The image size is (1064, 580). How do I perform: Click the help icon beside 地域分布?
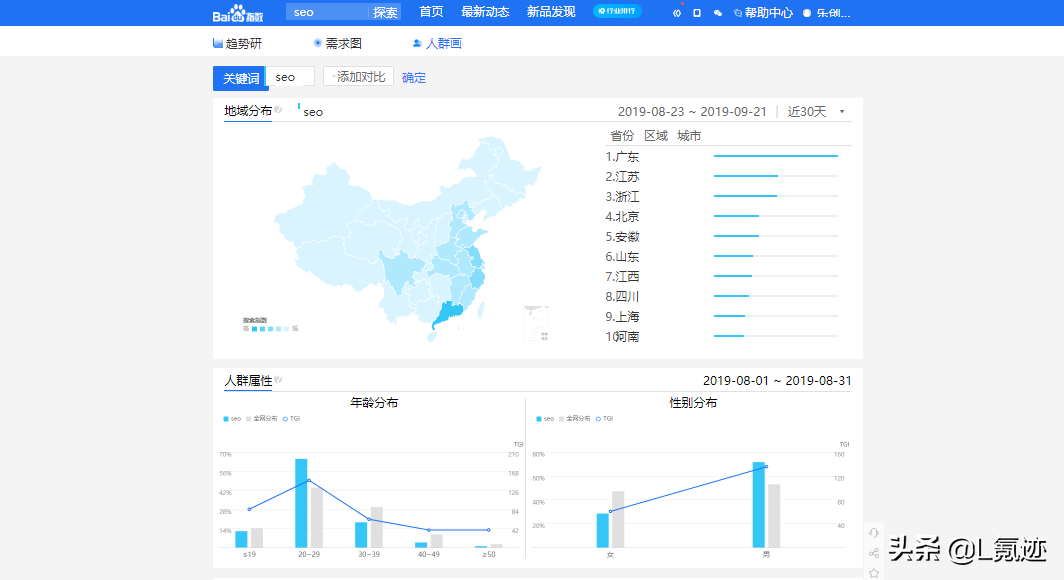(x=278, y=110)
